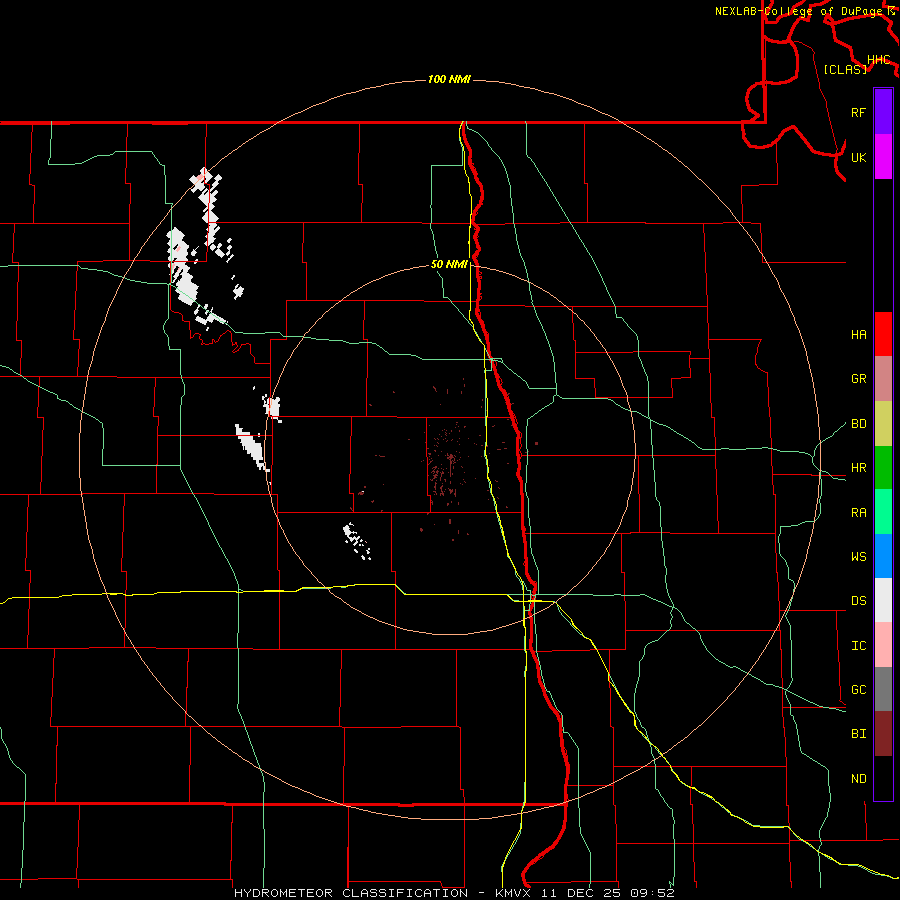The image size is (900, 900).
Task: Click the DS white legend swatch
Action: [883, 600]
